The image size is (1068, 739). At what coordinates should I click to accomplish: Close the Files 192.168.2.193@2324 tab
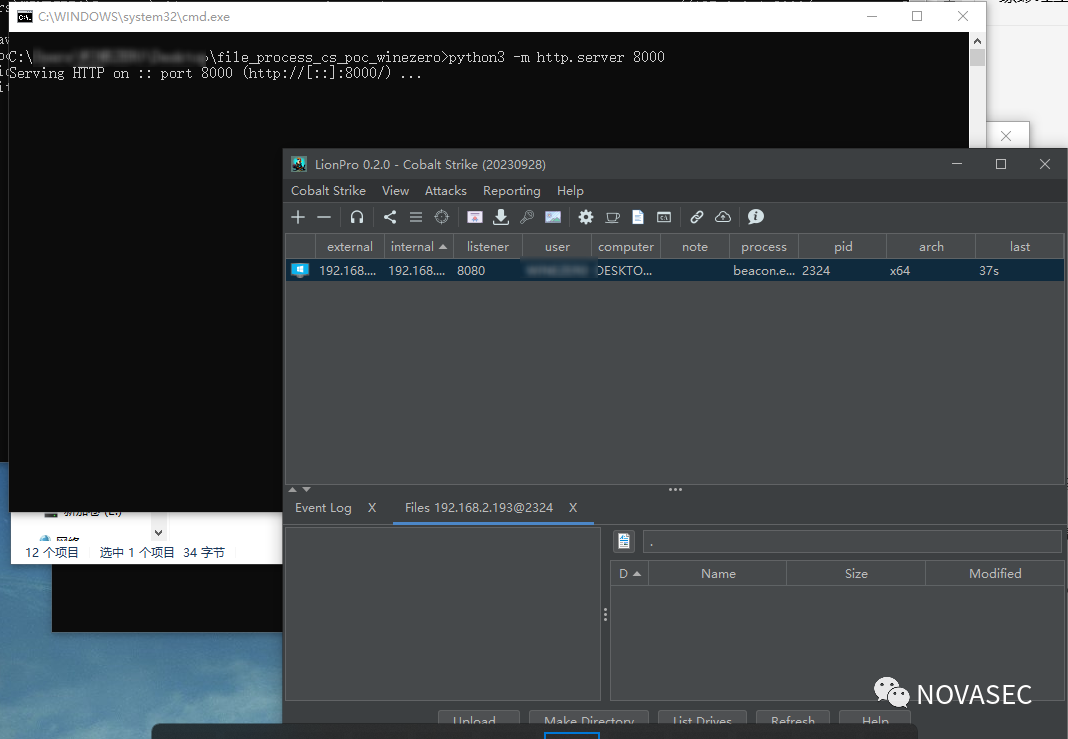[x=573, y=508]
